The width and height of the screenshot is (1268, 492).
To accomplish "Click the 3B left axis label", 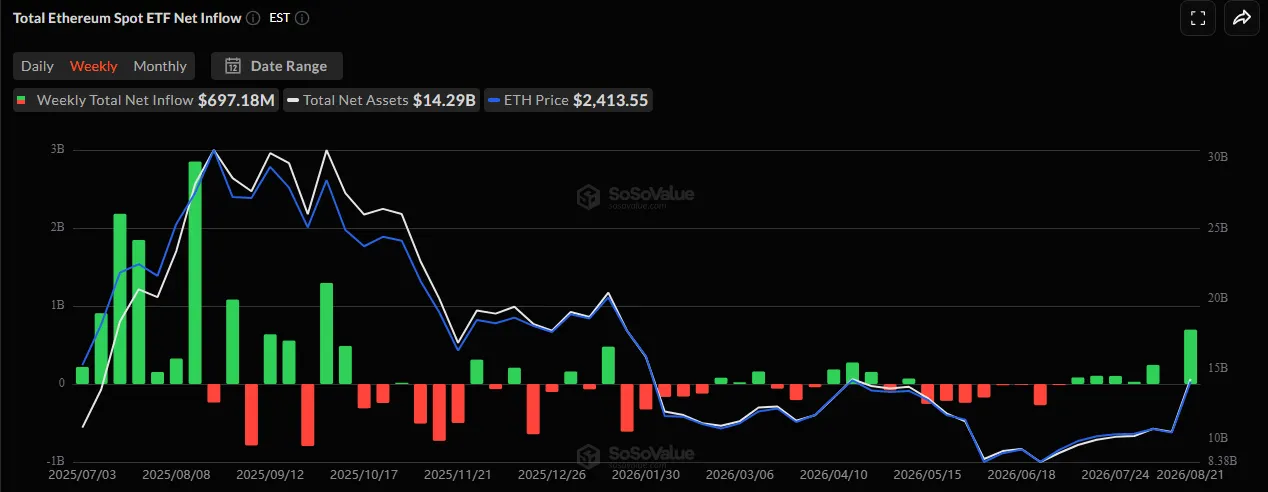I will tap(56, 150).
